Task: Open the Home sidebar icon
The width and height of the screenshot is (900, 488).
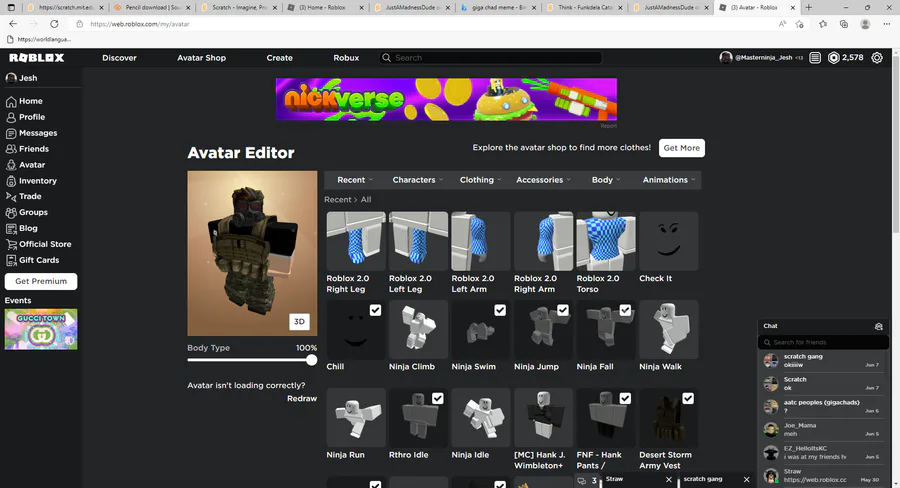Action: pyautogui.click(x=11, y=102)
